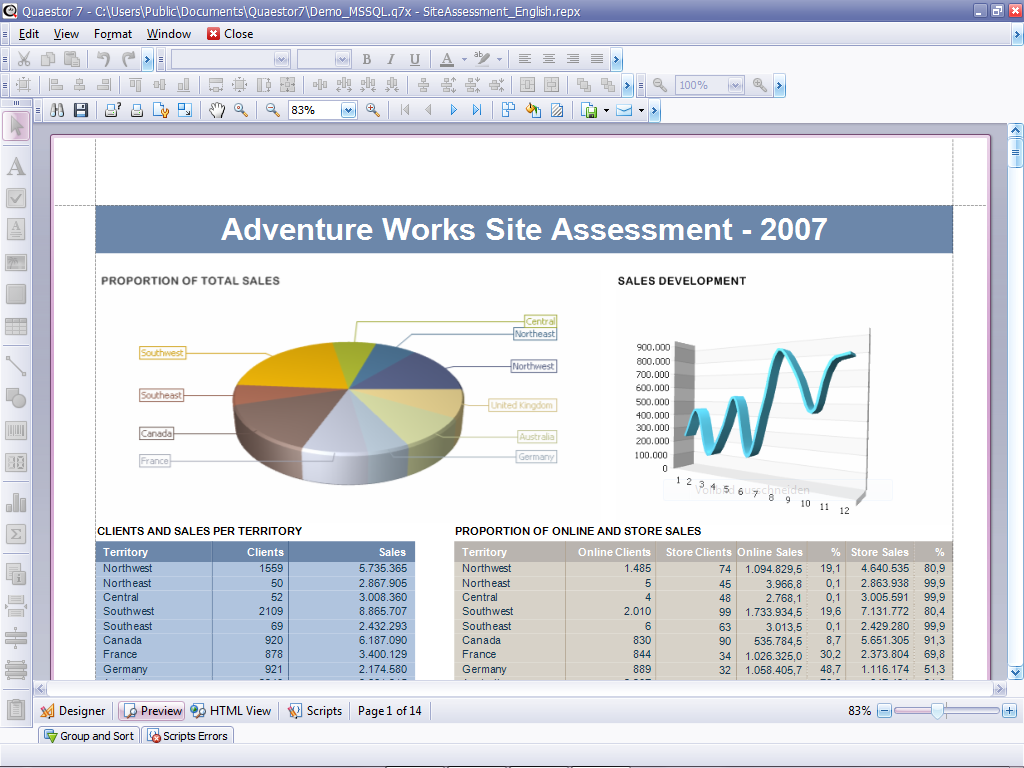Expand the export format dropdown arrow
The image size is (1024, 768).
tap(606, 110)
